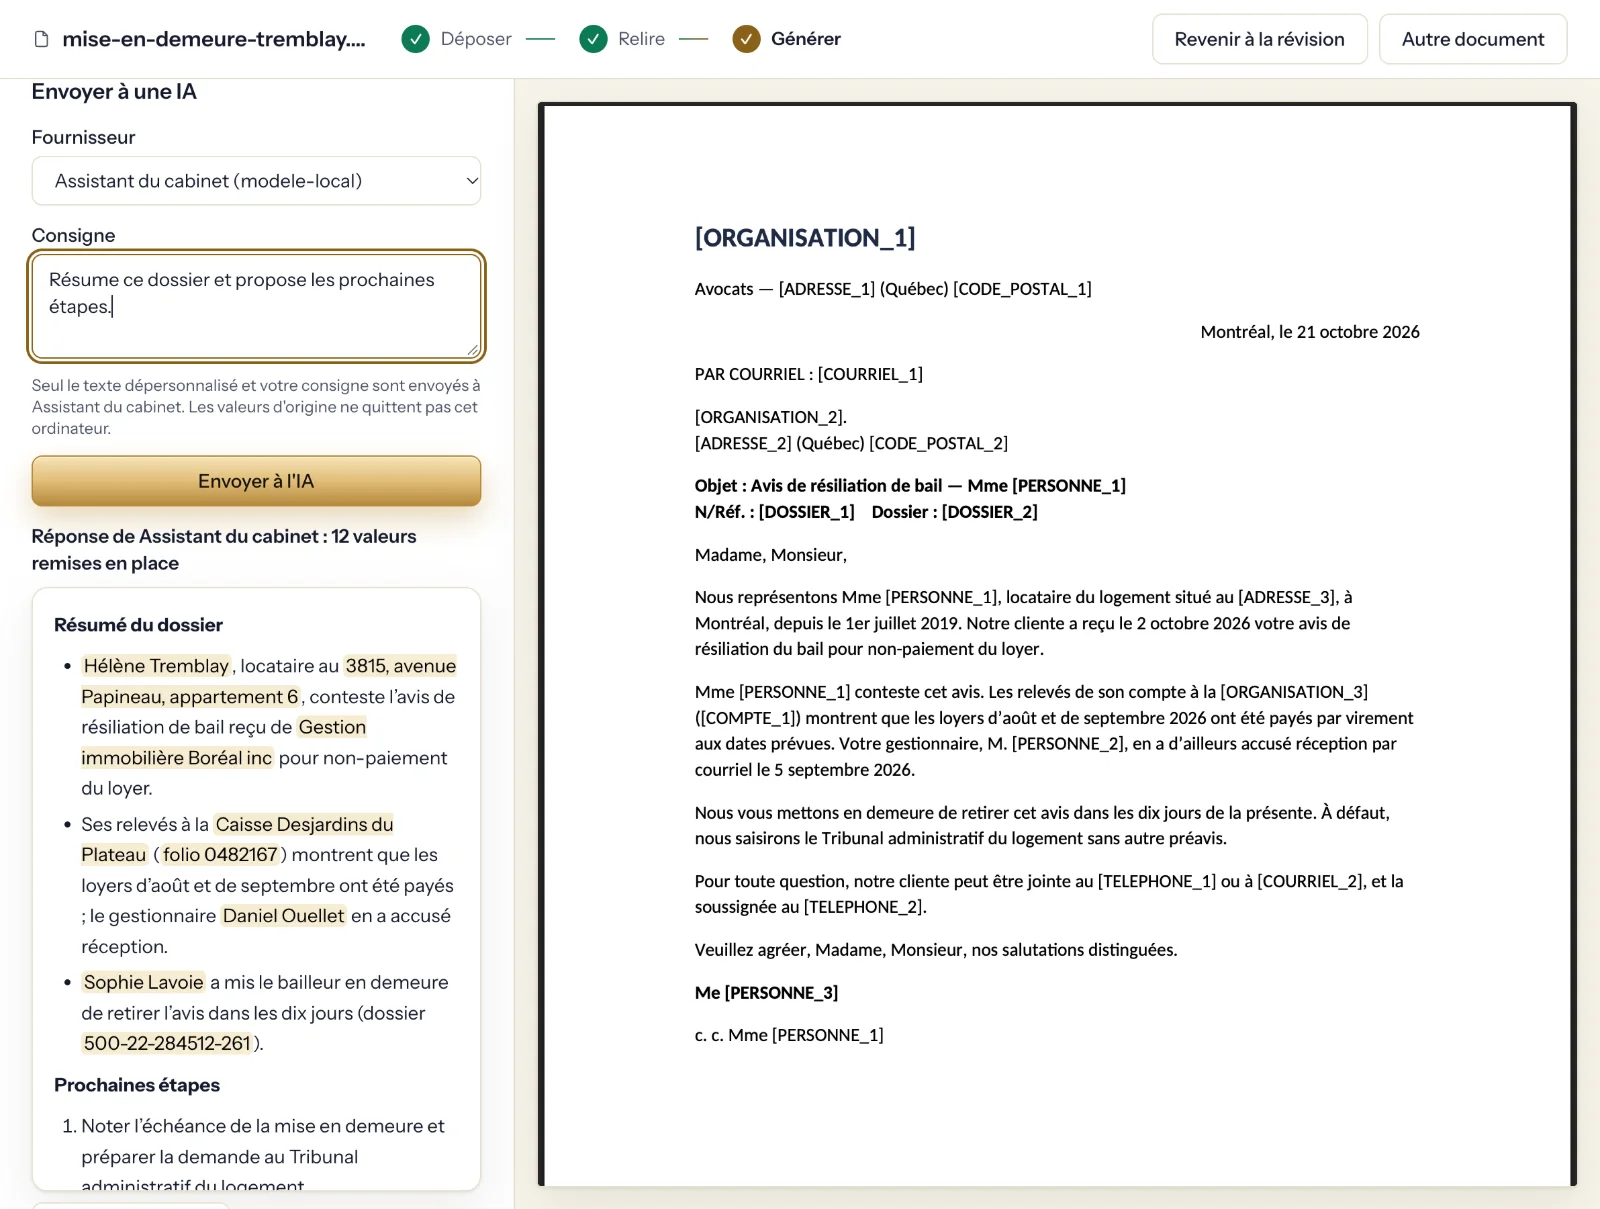Click highlighted dossier number 500-22-284512-261

coord(167,1044)
